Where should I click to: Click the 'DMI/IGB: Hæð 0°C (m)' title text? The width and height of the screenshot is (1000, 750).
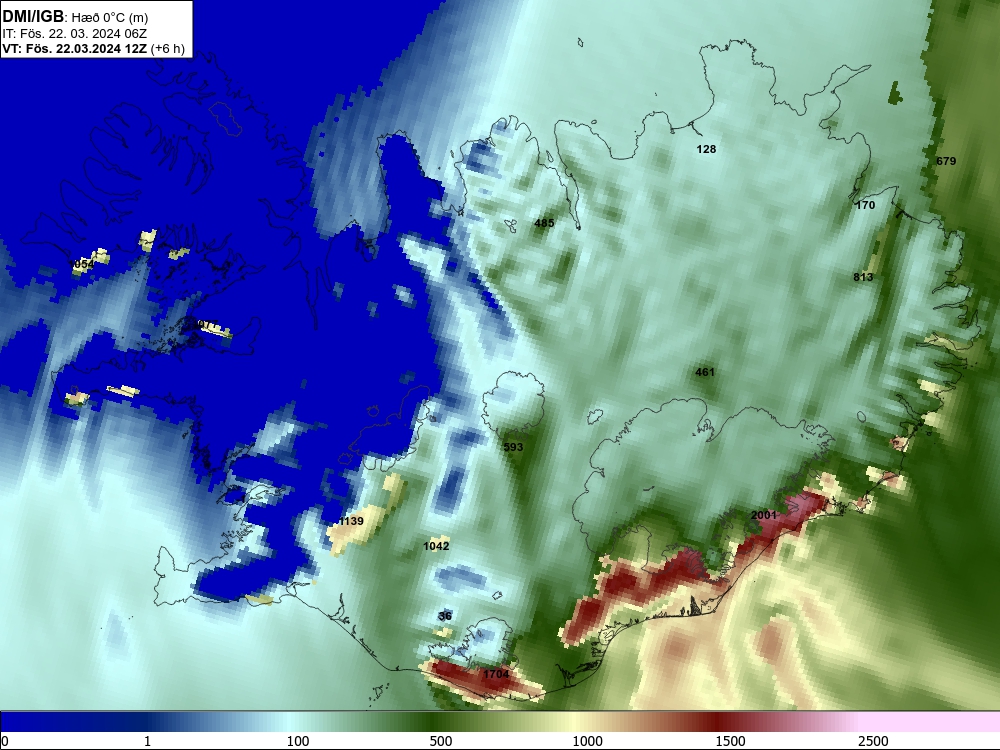coord(75,17)
